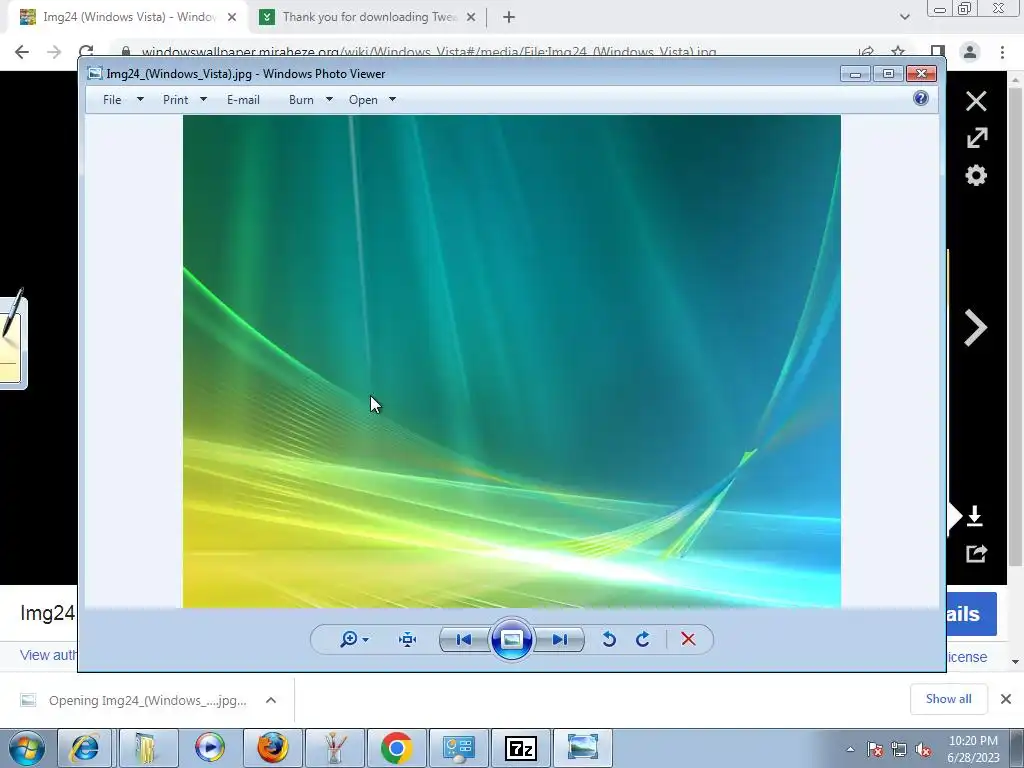Show the next image in media viewer
Screen dimensions: 1024x768
[976, 328]
